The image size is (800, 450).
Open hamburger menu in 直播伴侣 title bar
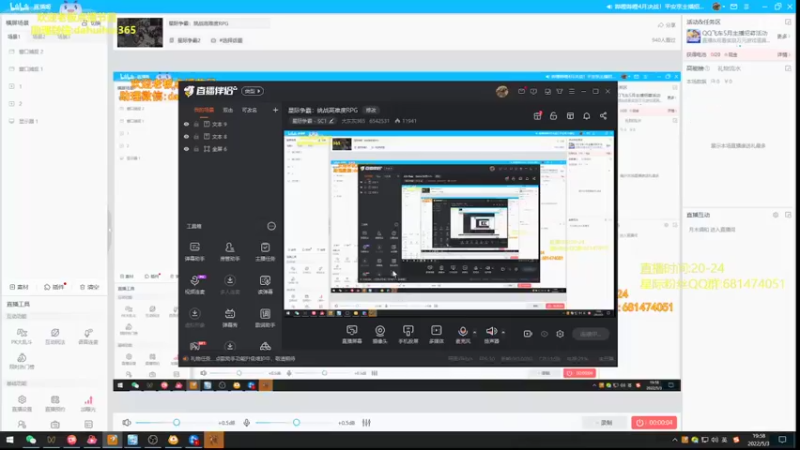coord(571,91)
